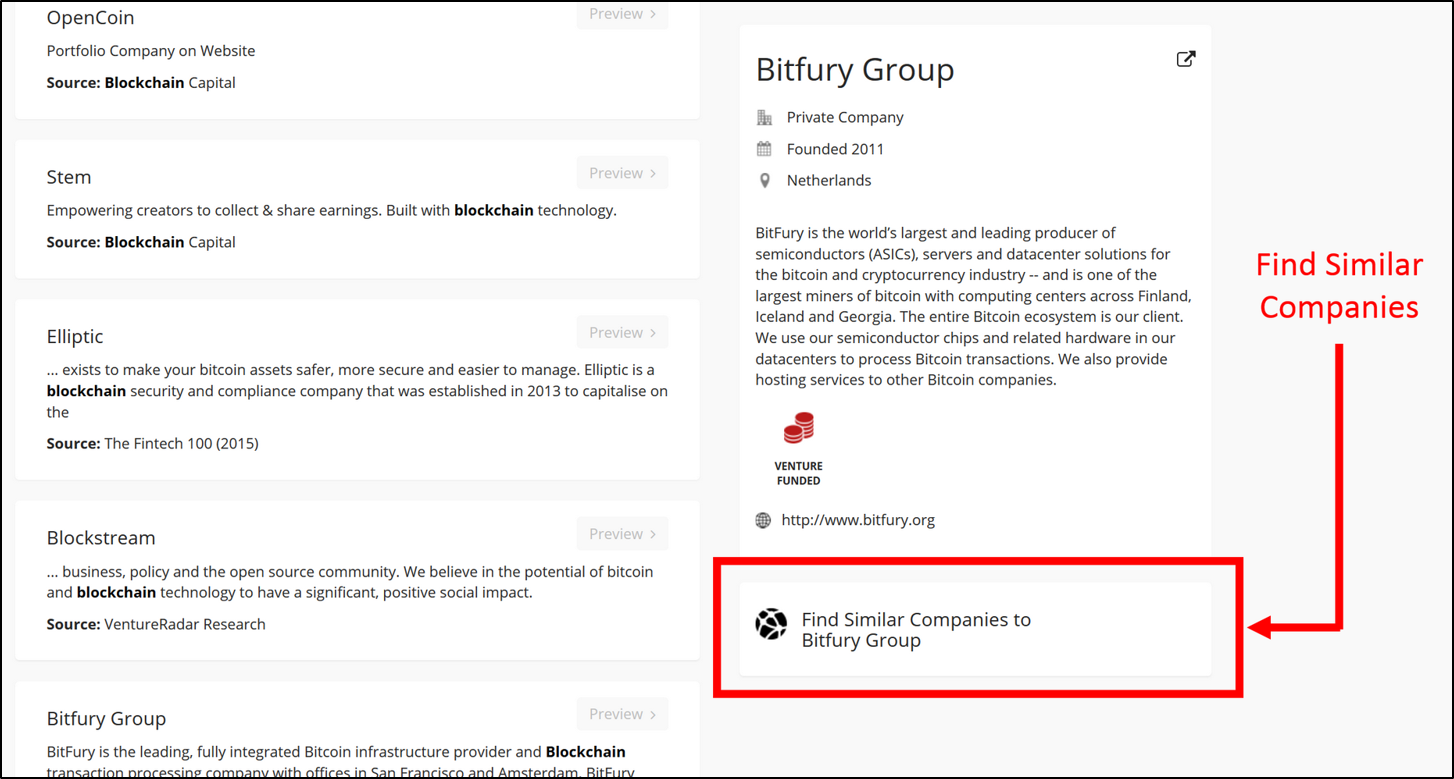The height and width of the screenshot is (779, 1454).
Task: Open the Elliptic company title
Action: [75, 336]
